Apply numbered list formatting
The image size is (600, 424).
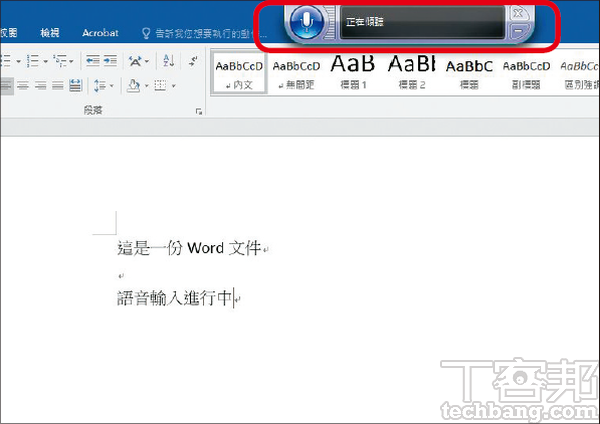[x=34, y=60]
